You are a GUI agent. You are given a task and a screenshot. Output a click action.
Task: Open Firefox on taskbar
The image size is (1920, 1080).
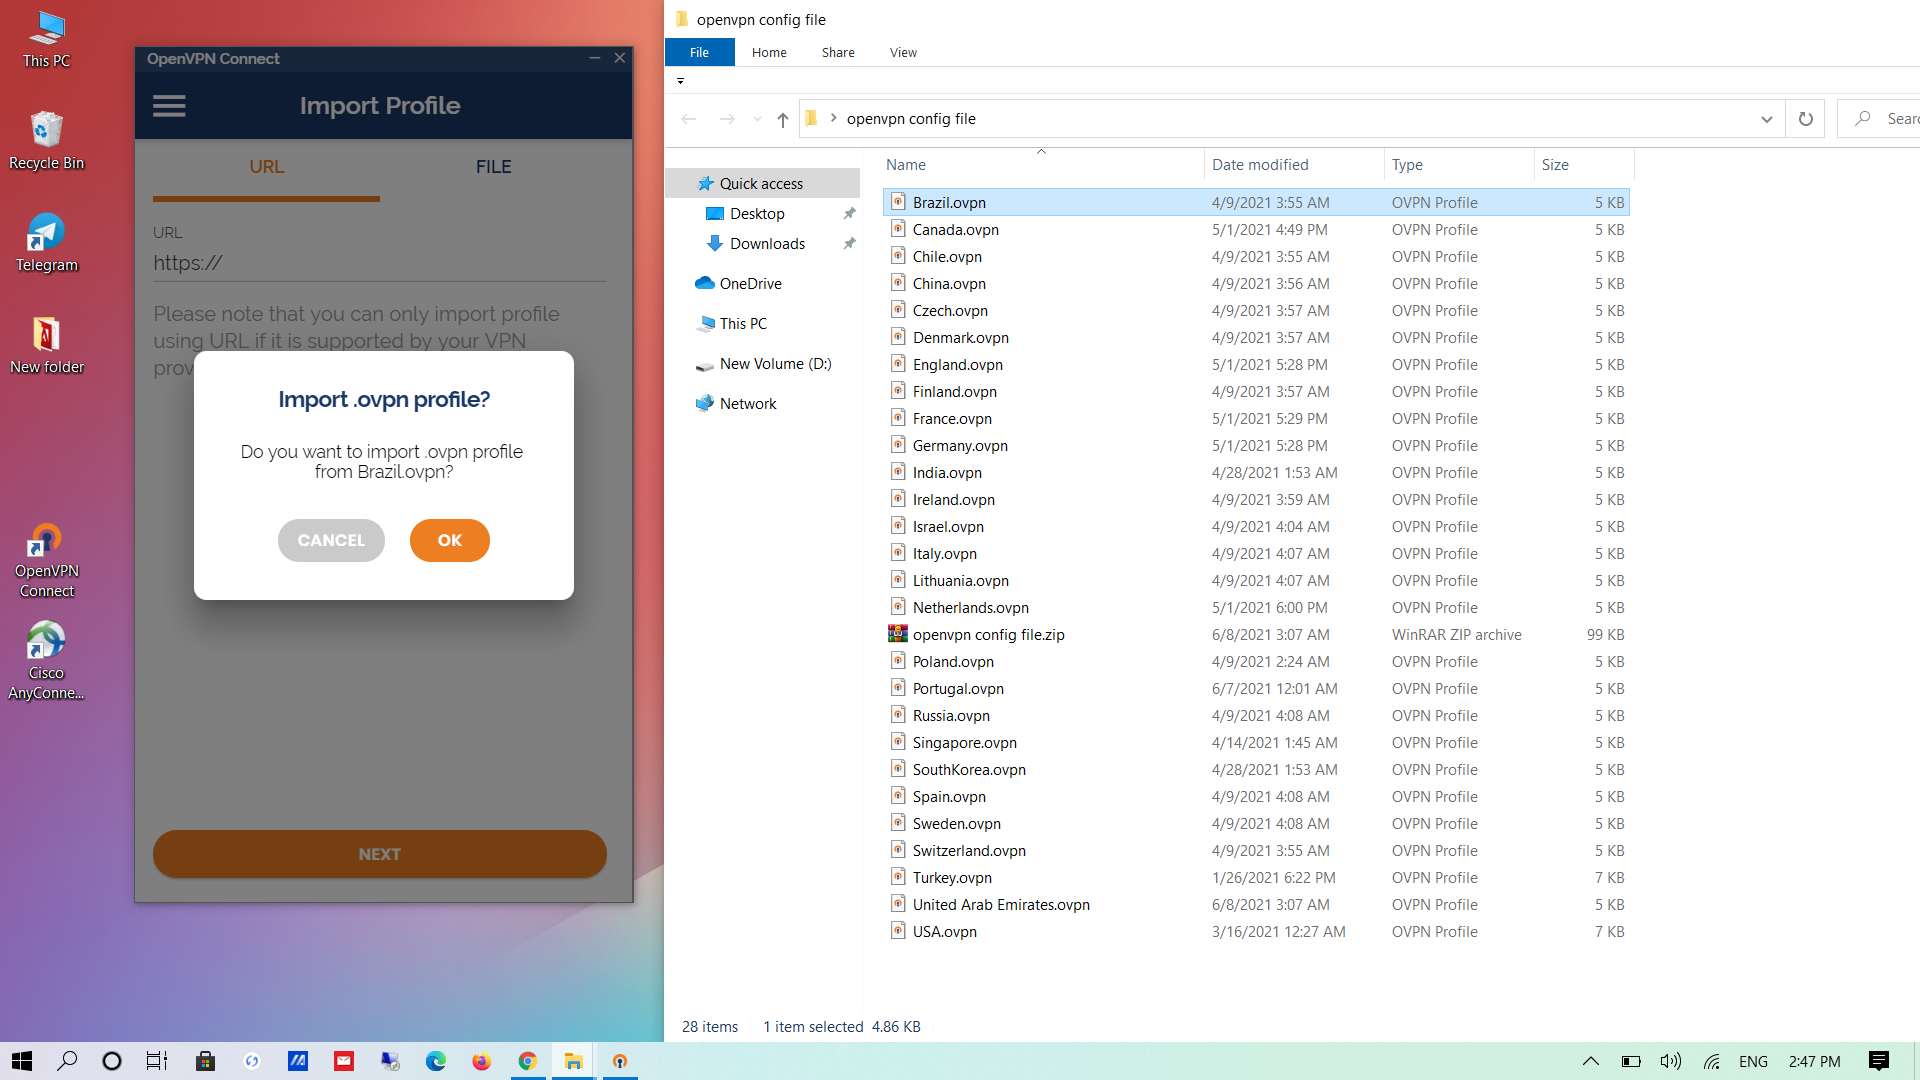click(482, 1061)
